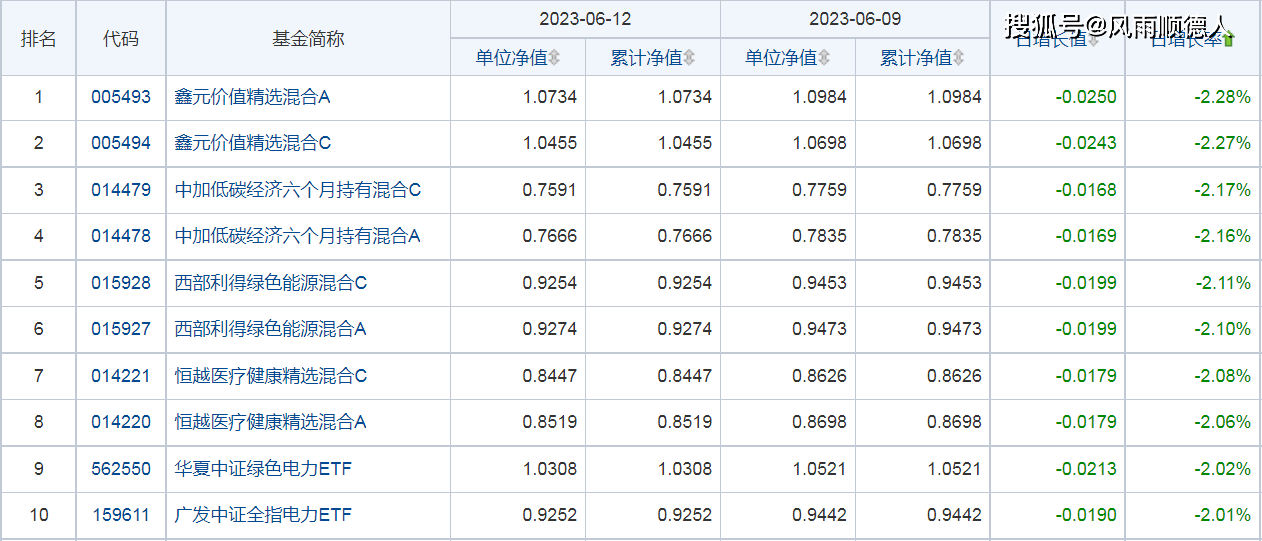
Task: Click the 排名 column header
Action: [x=39, y=39]
